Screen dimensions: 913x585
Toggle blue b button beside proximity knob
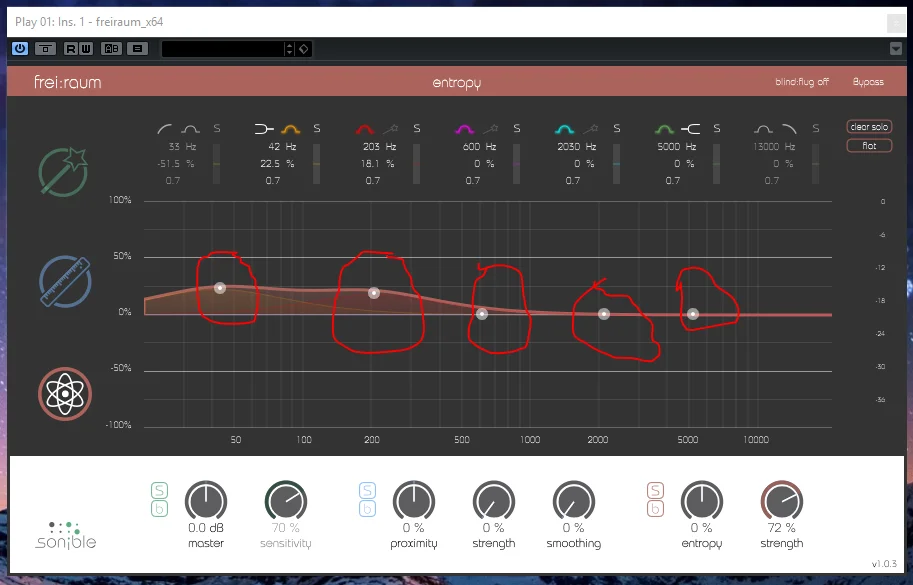367,509
